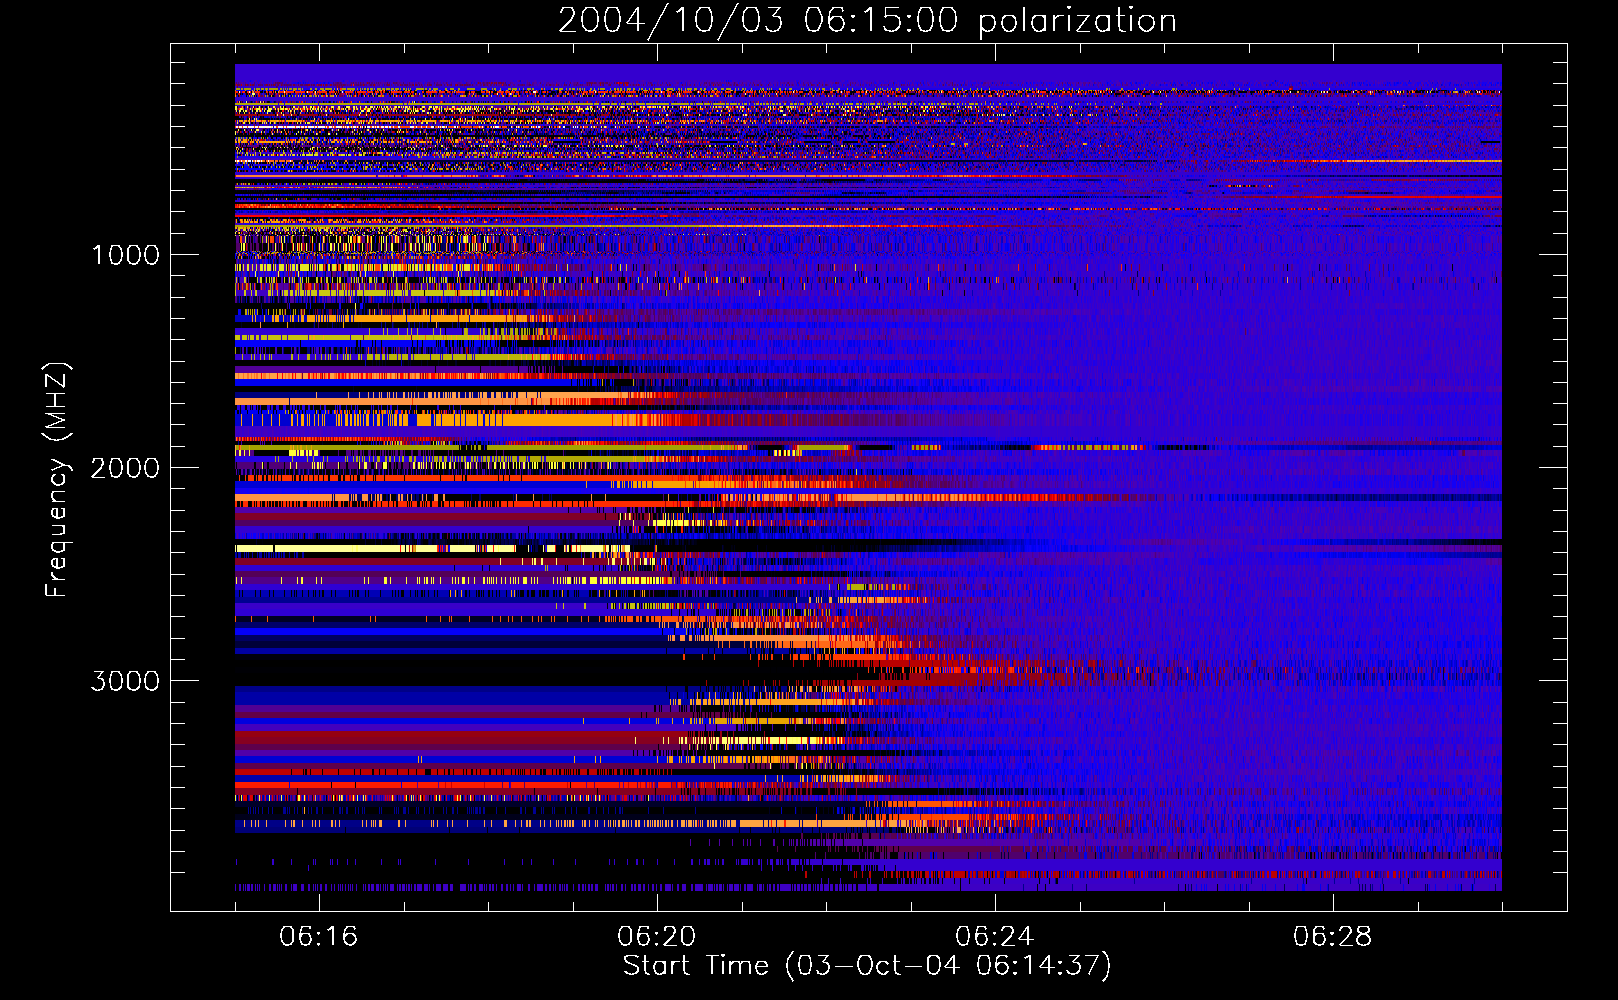Viewport: 1618px width, 1000px height.
Task: Click the 3000 frequency tick label
Action: click(x=125, y=681)
